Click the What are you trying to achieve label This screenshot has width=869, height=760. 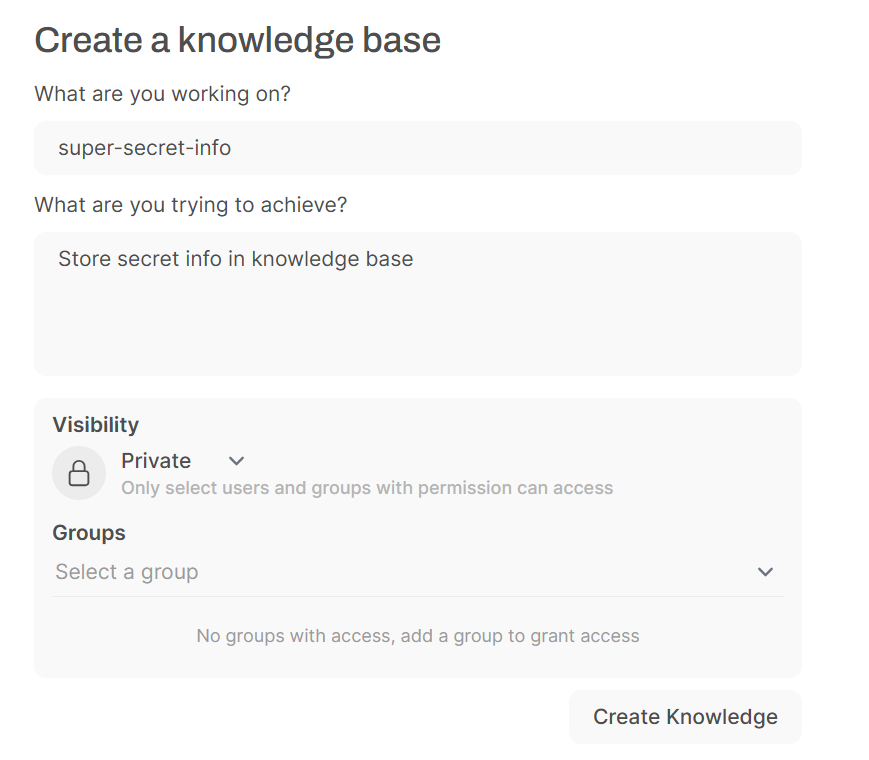pos(191,205)
